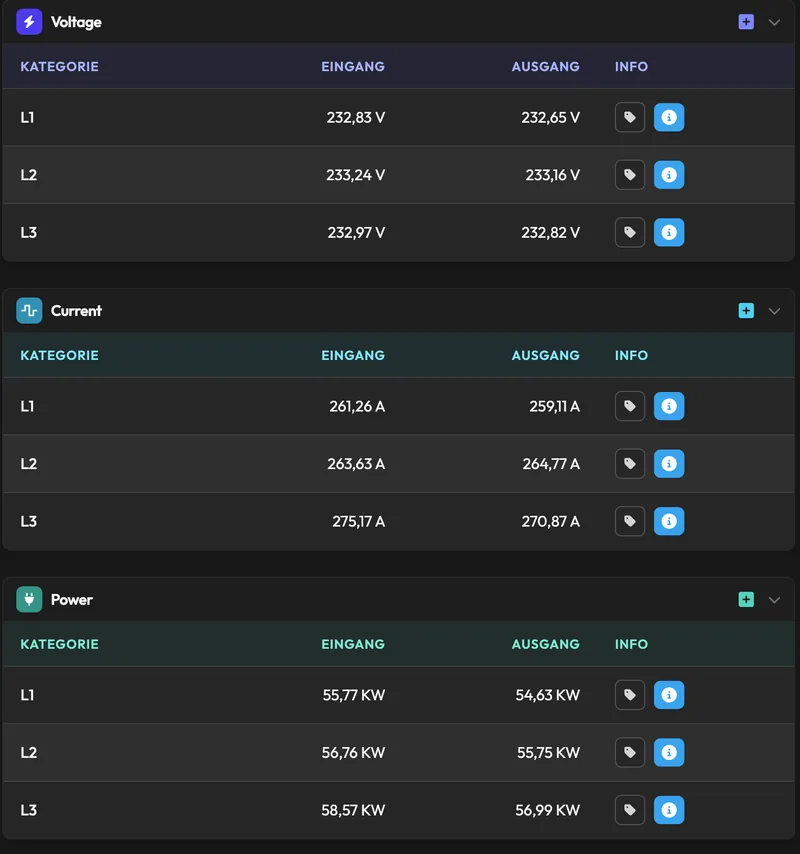Viewport: 800px width, 854px height.
Task: Open info for Voltage L1 row
Action: pyautogui.click(x=669, y=117)
